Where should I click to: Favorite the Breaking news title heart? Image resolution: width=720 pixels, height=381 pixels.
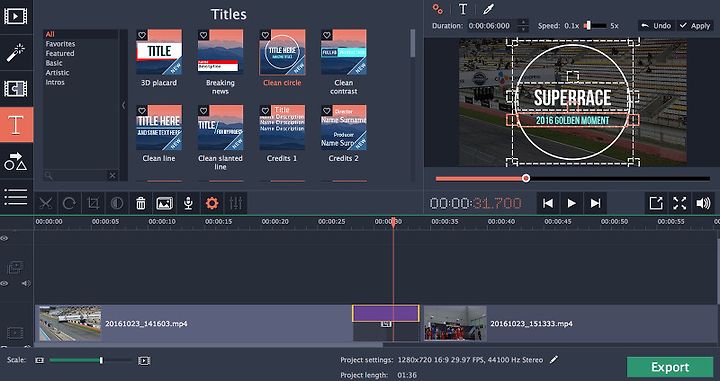pyautogui.click(x=203, y=35)
